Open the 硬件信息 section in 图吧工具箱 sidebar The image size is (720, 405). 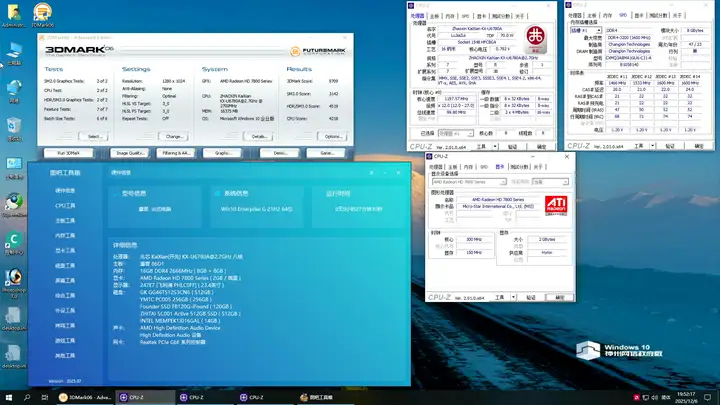tap(65, 191)
